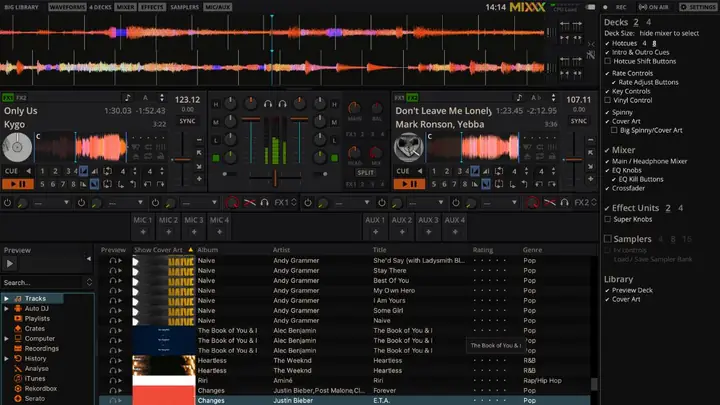Add auxiliary input with AUX 1 plus

click(375, 232)
